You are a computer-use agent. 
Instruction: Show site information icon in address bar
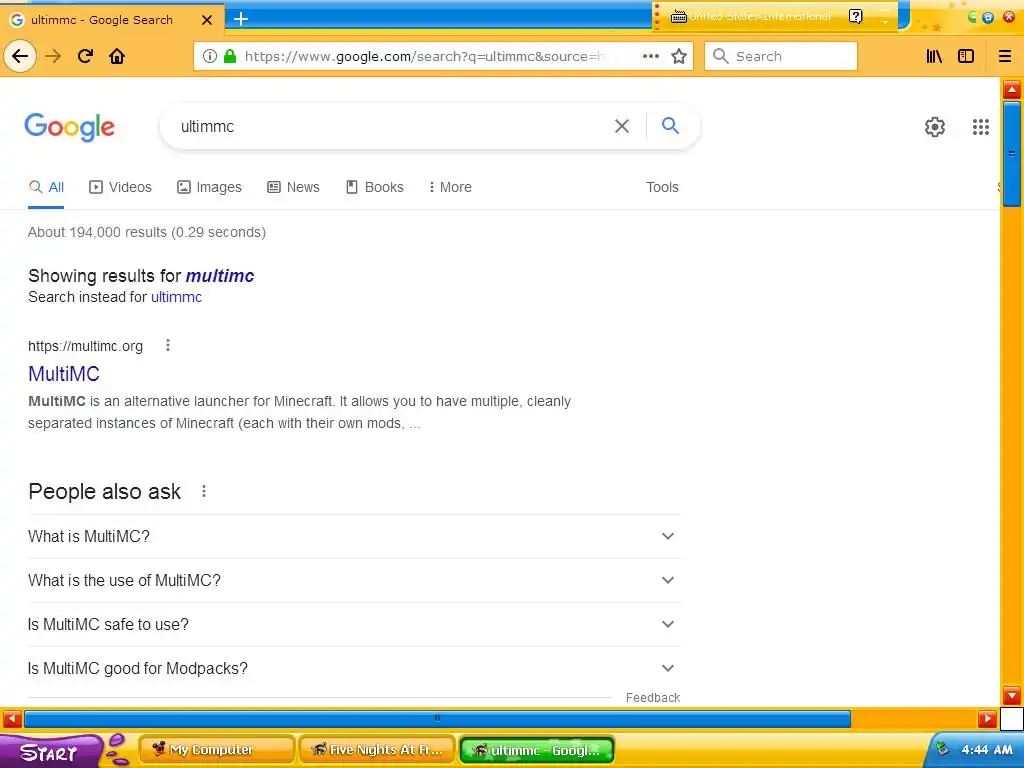click(x=210, y=56)
